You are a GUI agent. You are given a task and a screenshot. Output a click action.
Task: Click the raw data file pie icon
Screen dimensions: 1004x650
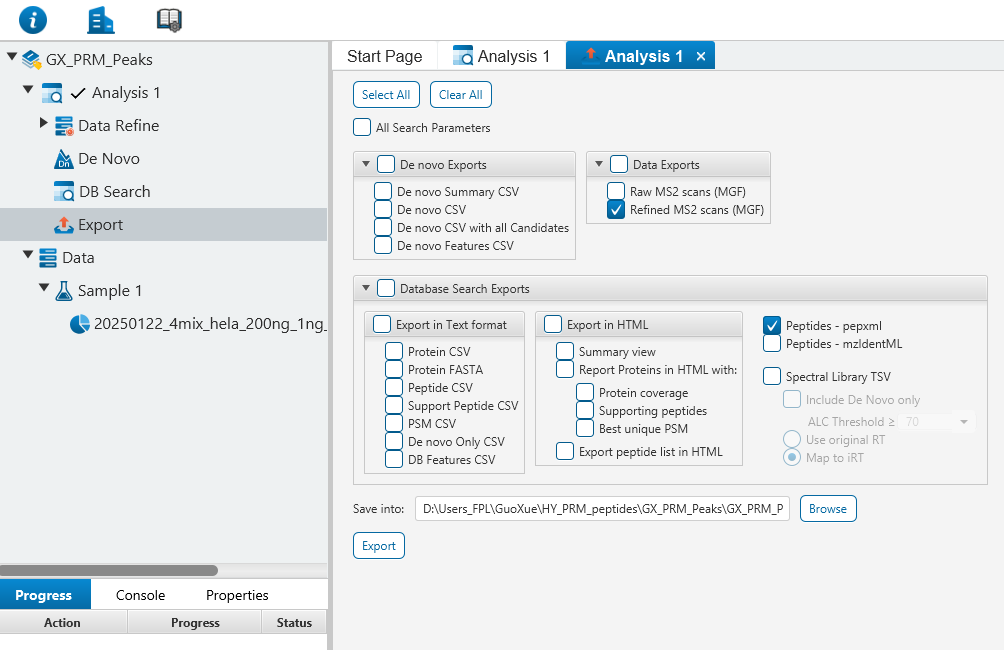click(x=80, y=324)
